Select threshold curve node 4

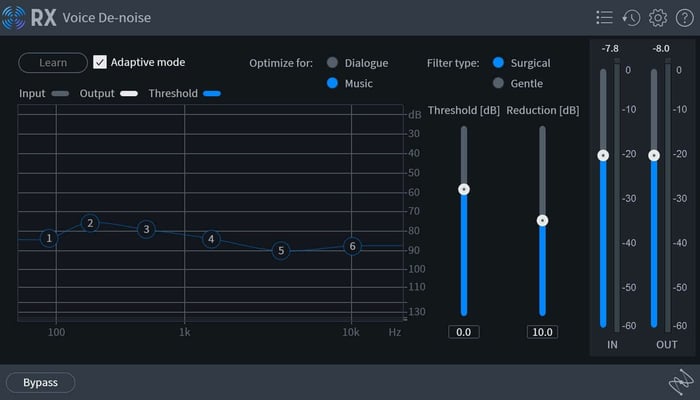coord(211,239)
